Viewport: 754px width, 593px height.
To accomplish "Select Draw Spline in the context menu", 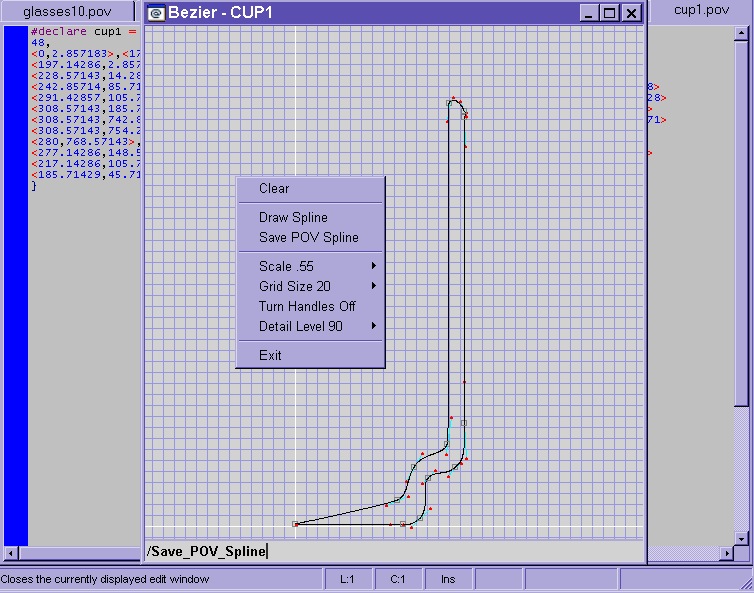I will pos(293,217).
